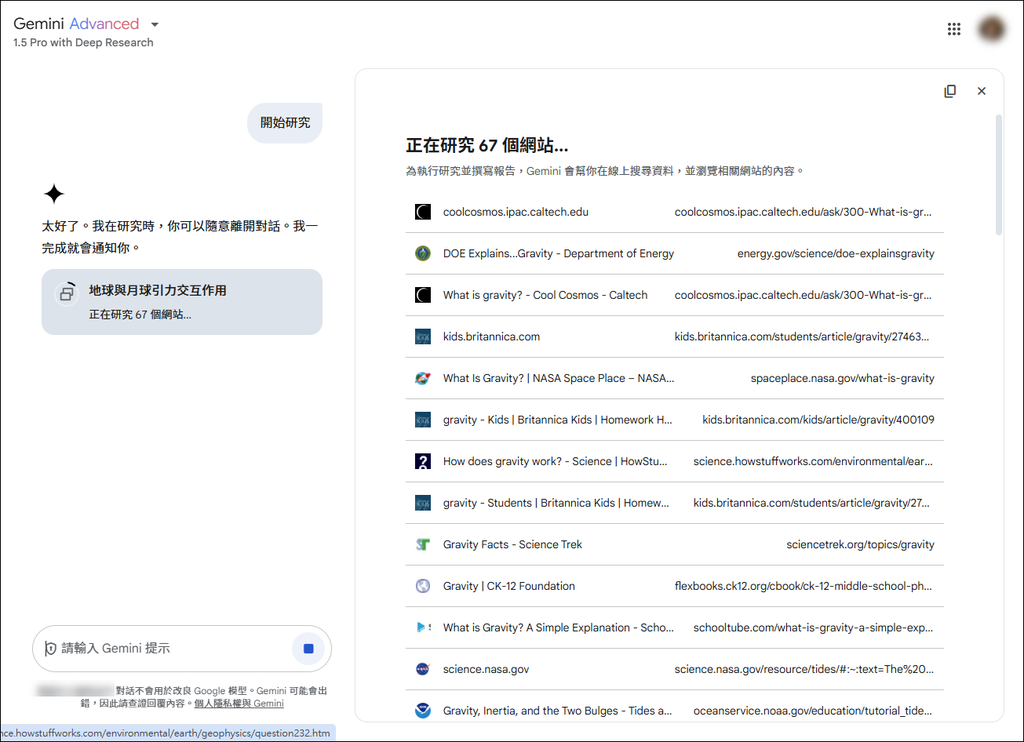The width and height of the screenshot is (1024, 742).
Task: Open What Is Gravity? NASA Space Place source
Action: [x=558, y=378]
